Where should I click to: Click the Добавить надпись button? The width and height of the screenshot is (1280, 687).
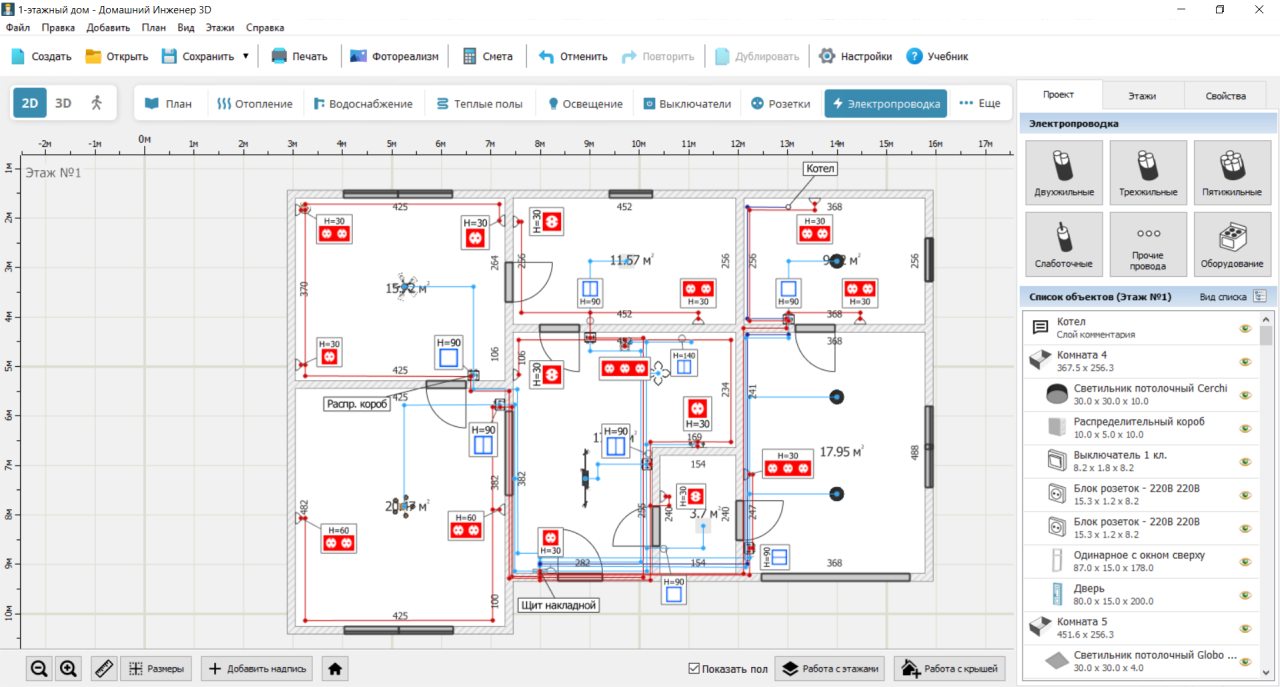pyautogui.click(x=258, y=669)
